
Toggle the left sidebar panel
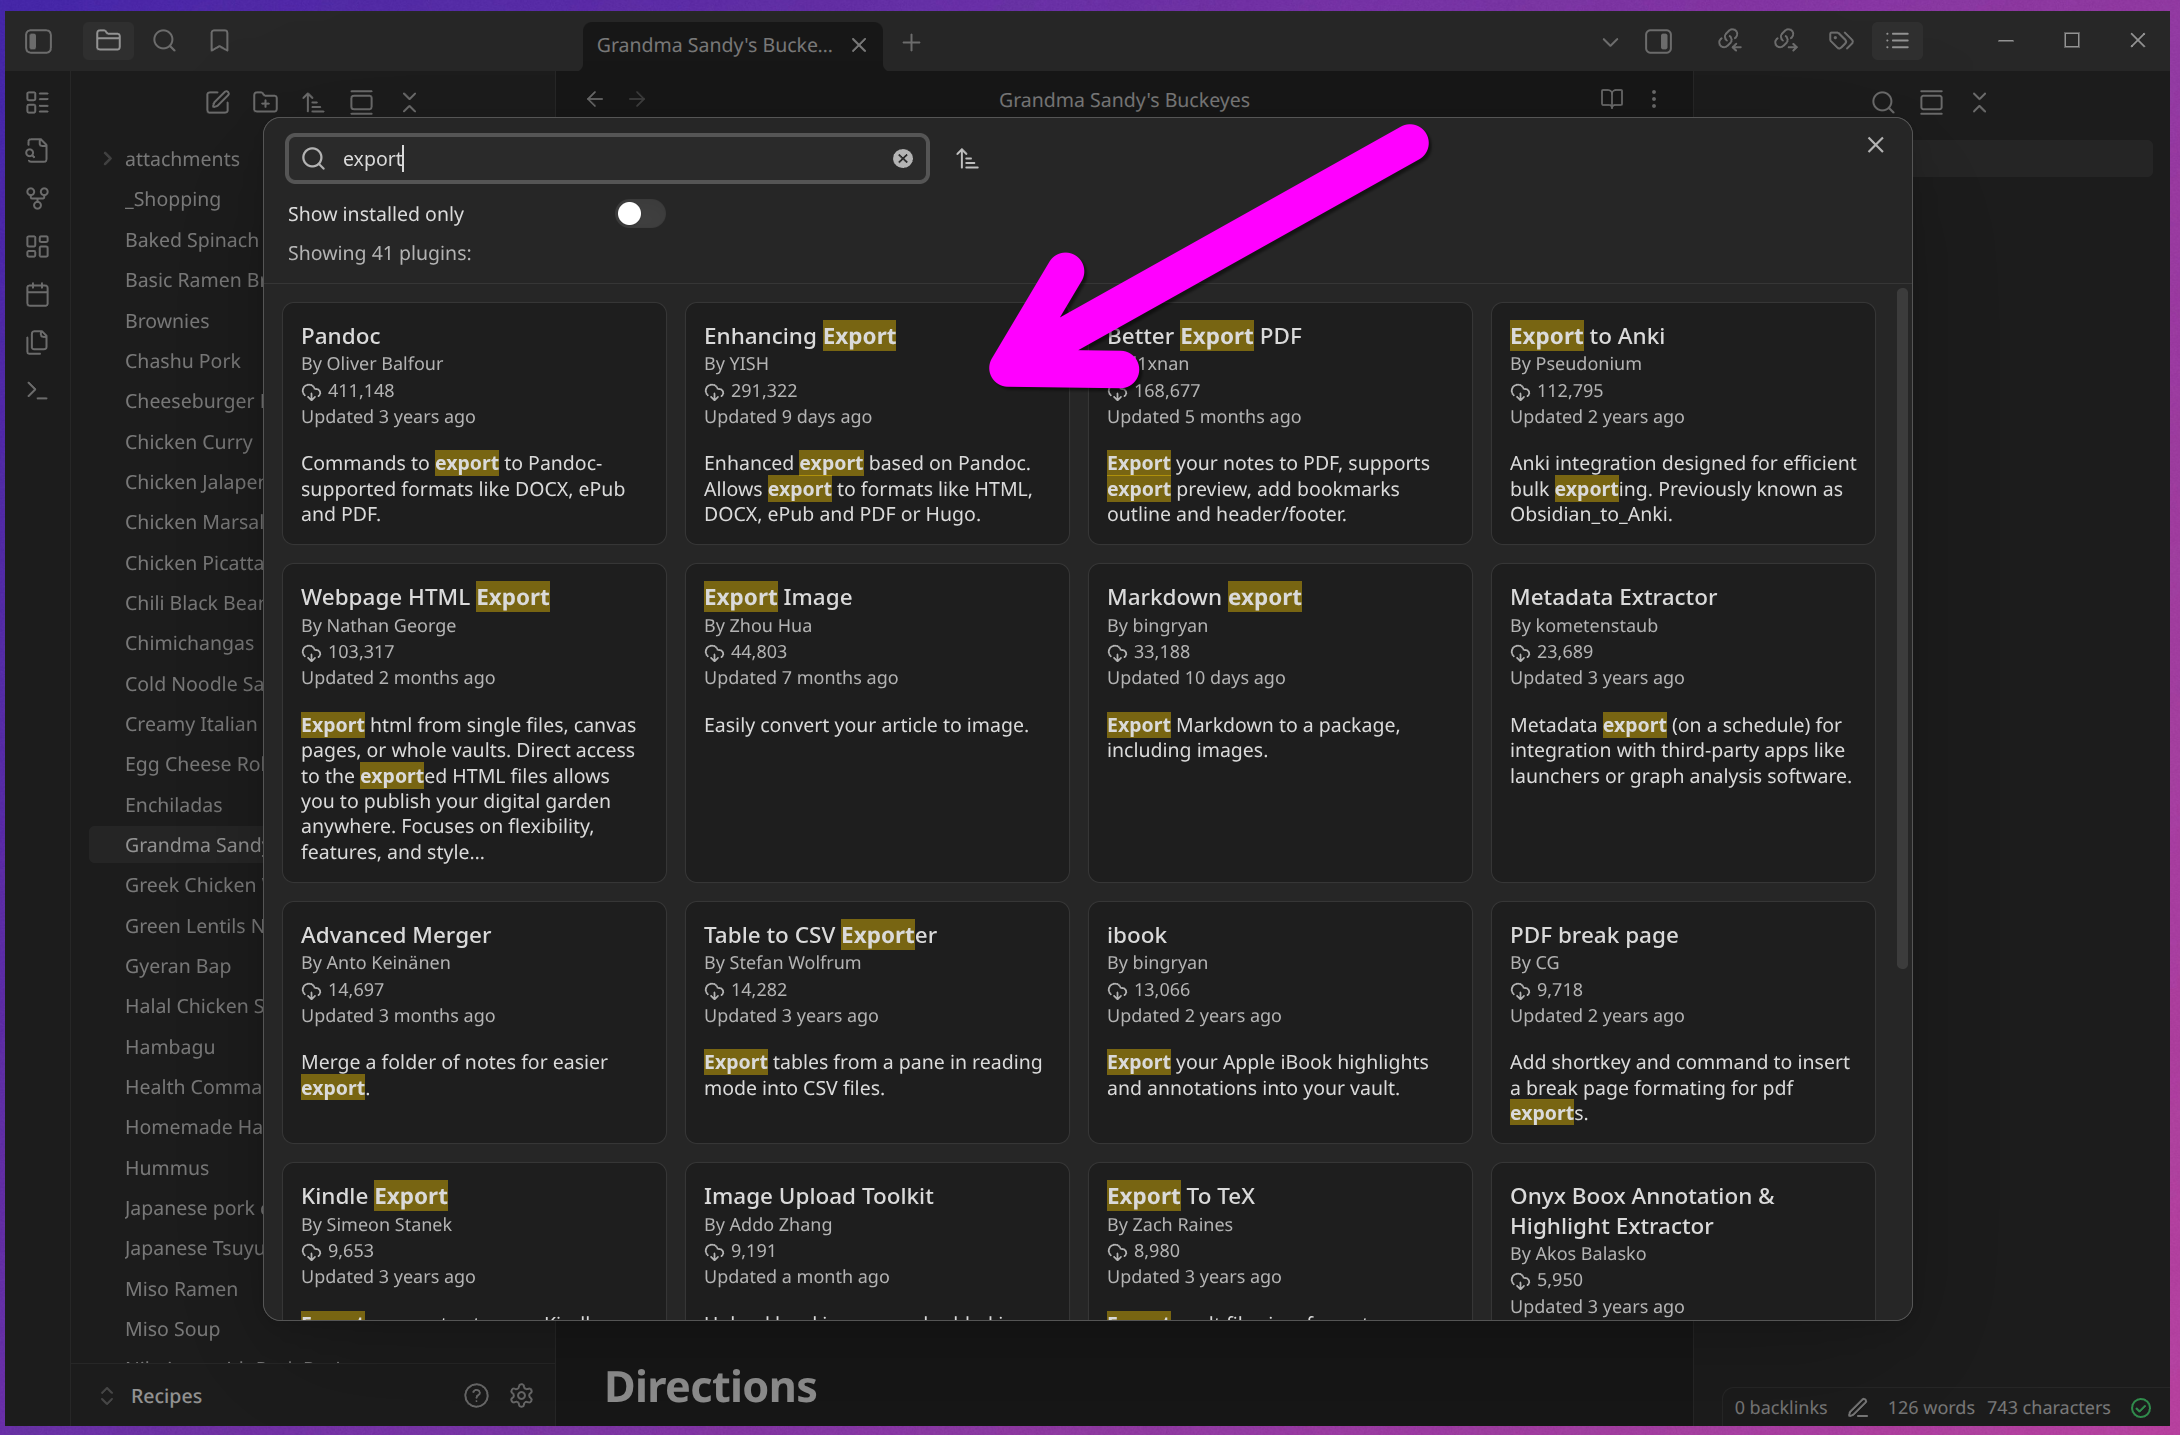[x=38, y=41]
